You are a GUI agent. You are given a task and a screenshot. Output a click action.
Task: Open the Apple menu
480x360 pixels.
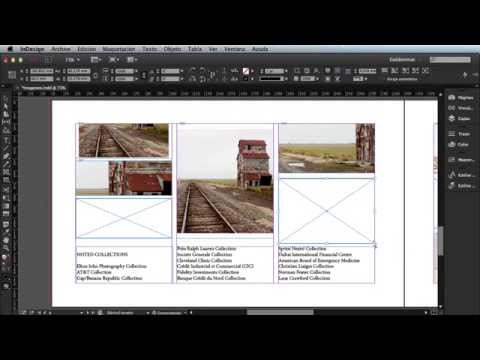10,49
